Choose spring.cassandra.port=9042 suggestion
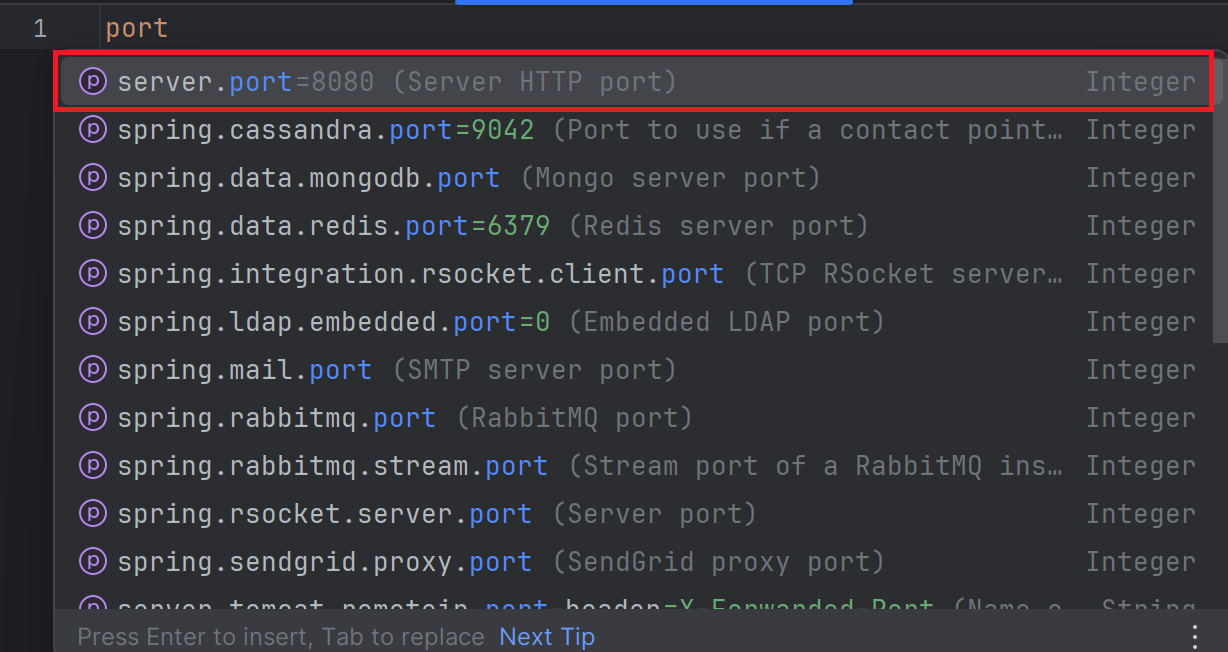The width and height of the screenshot is (1228, 652). [x=633, y=130]
